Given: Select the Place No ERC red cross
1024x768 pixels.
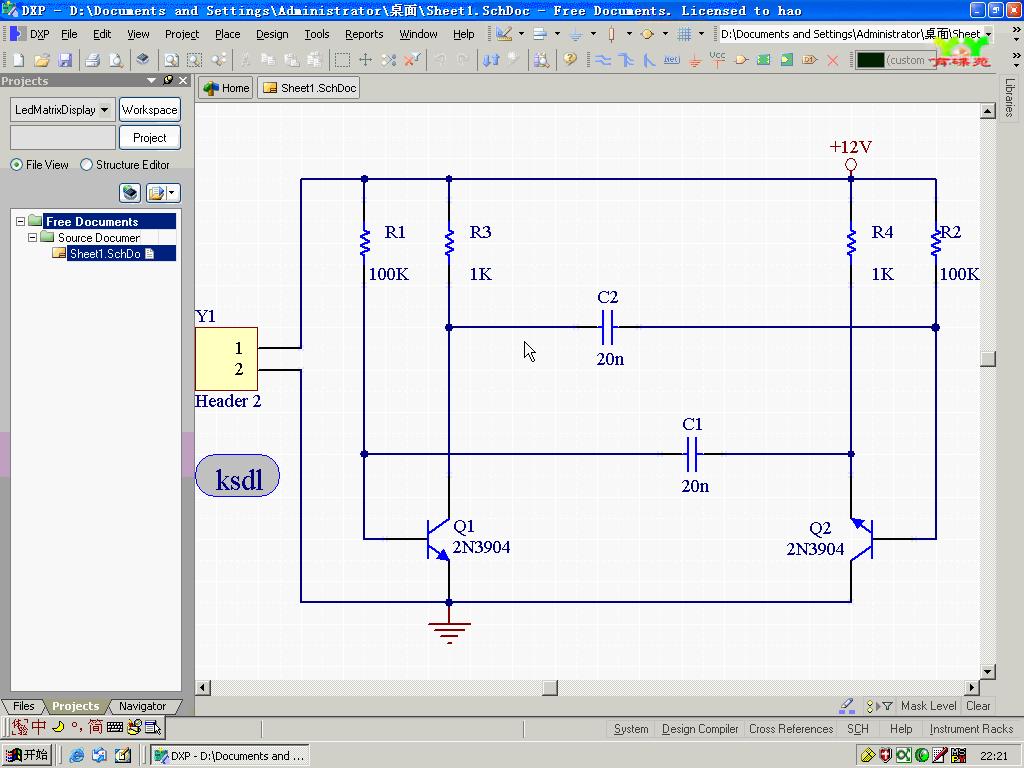Looking at the screenshot, I should 833,60.
